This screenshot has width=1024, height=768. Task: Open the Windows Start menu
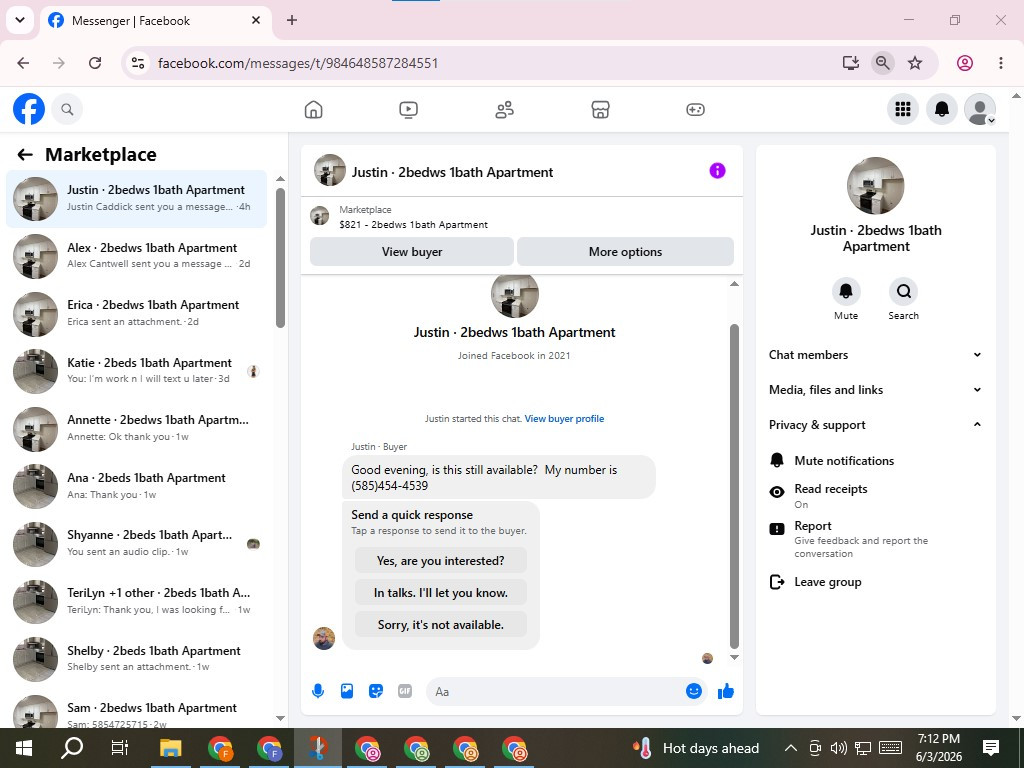click(x=24, y=748)
